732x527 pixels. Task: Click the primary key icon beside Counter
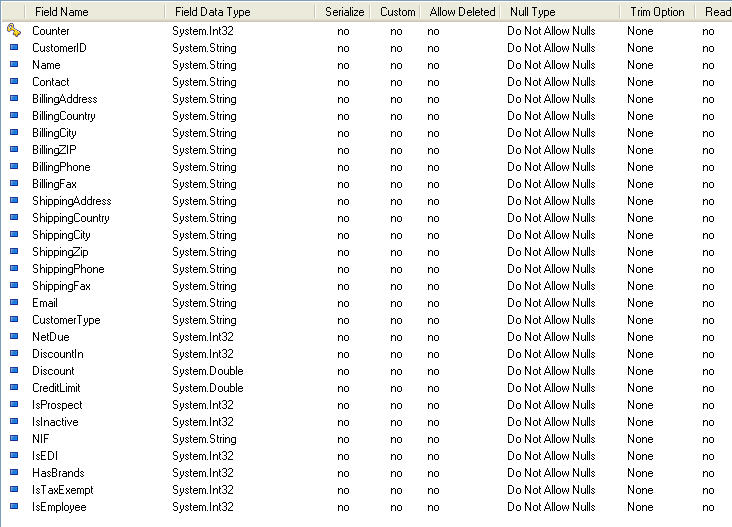14,31
